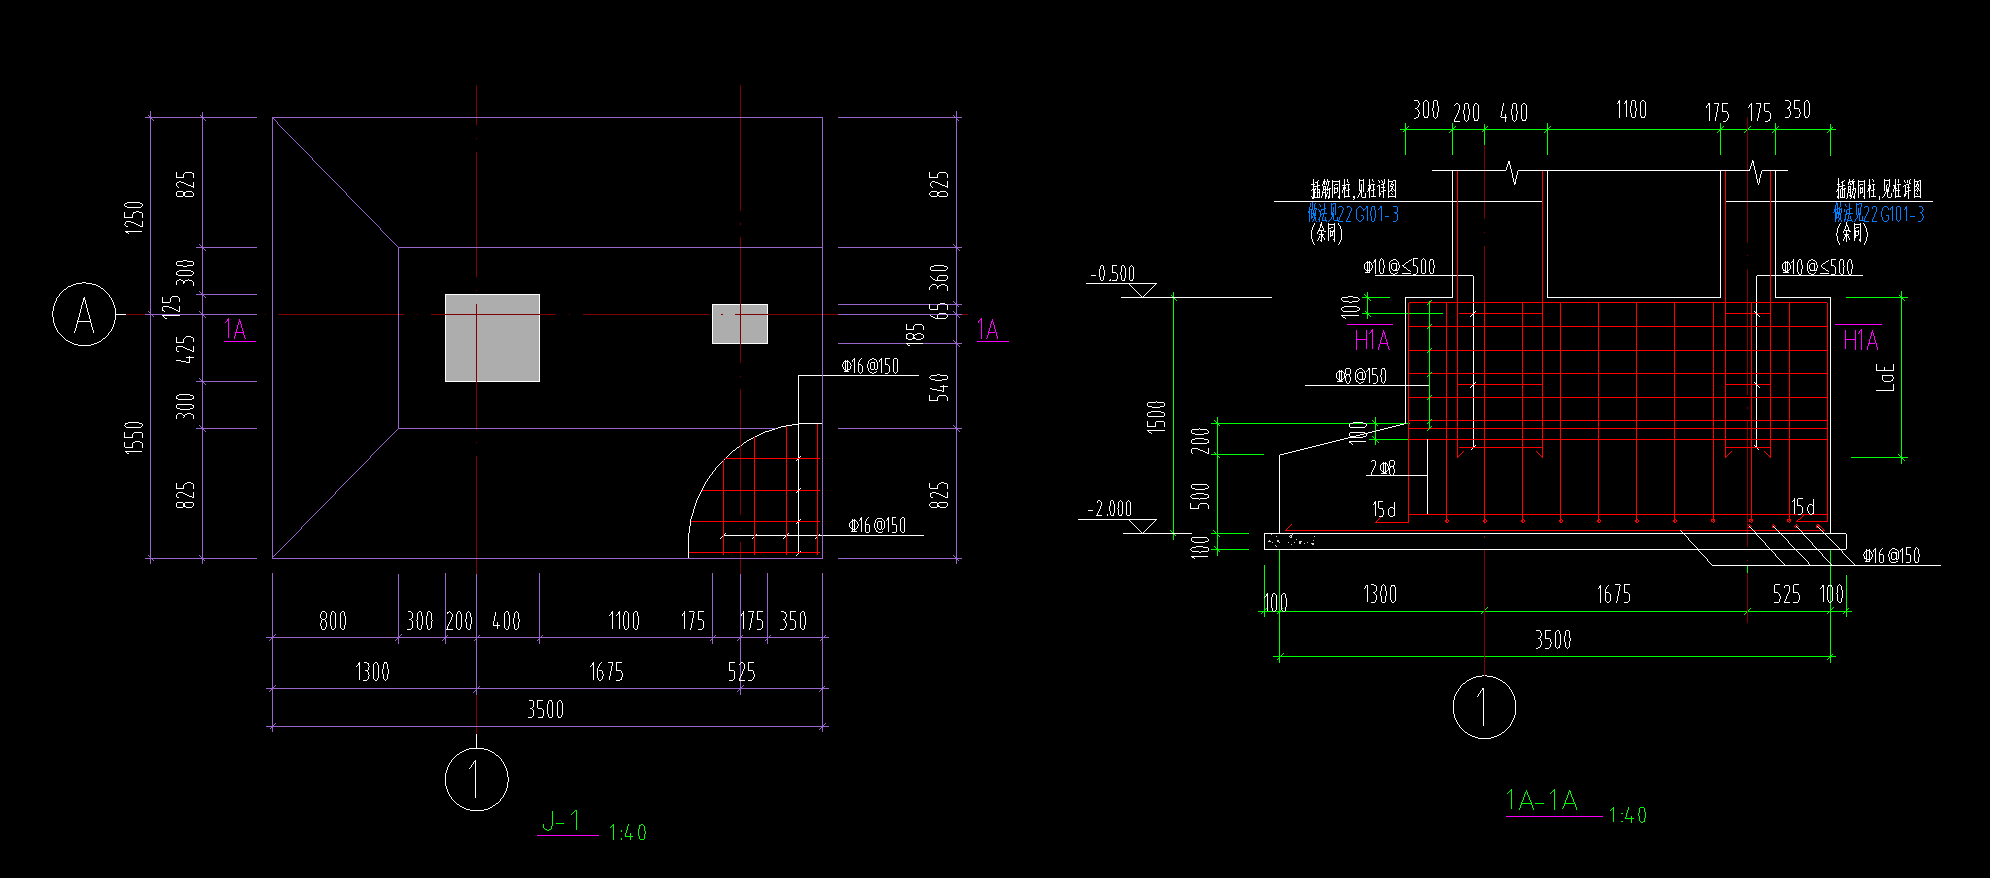Click the 1:40 scale beside J-1
The height and width of the screenshot is (878, 1990).
[x=627, y=832]
